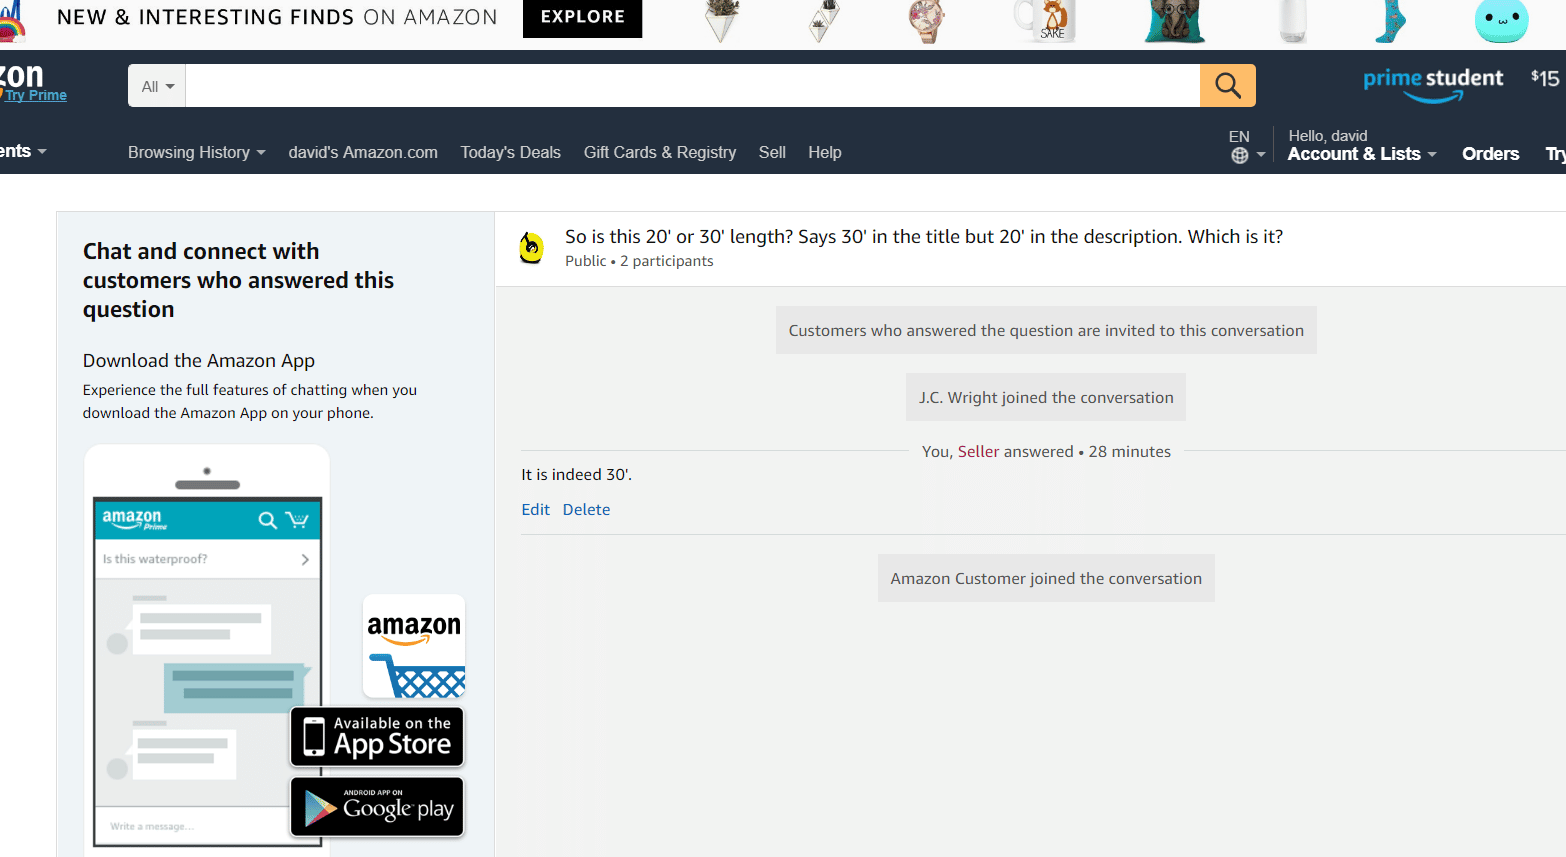The height and width of the screenshot is (857, 1566).
Task: Delete the answer 'It is indeed 30'.'
Action: point(586,509)
